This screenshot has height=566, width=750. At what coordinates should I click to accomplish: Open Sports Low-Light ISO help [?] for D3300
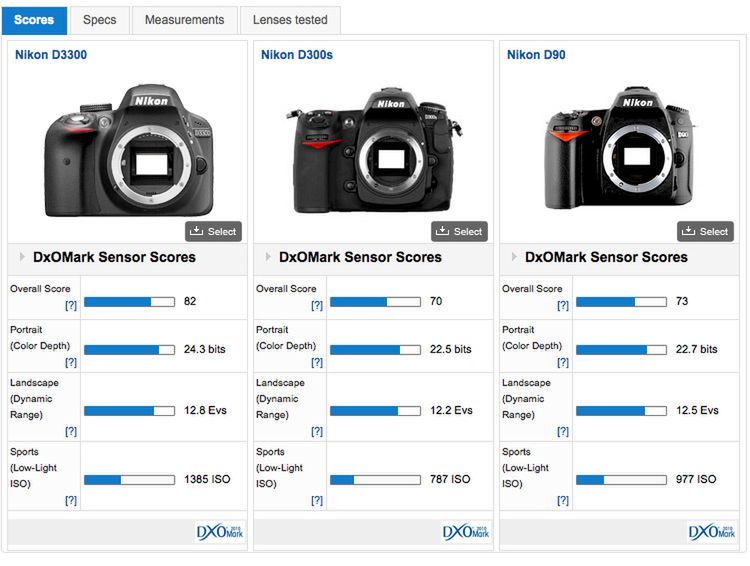coord(71,500)
